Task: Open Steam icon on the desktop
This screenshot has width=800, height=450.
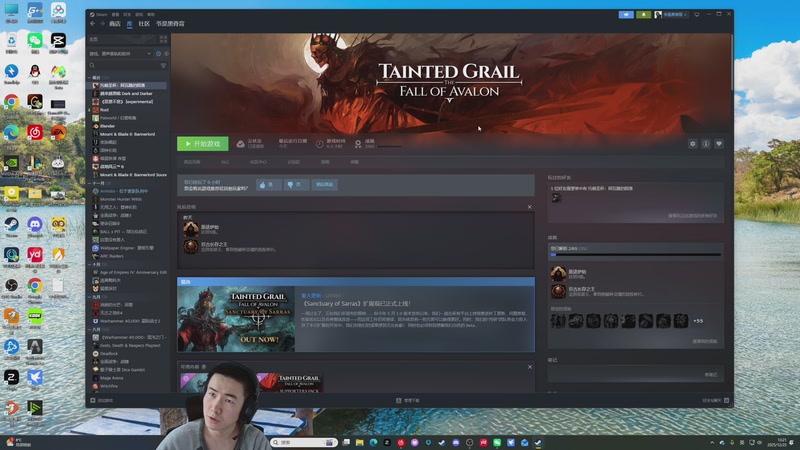Action: coord(11,227)
